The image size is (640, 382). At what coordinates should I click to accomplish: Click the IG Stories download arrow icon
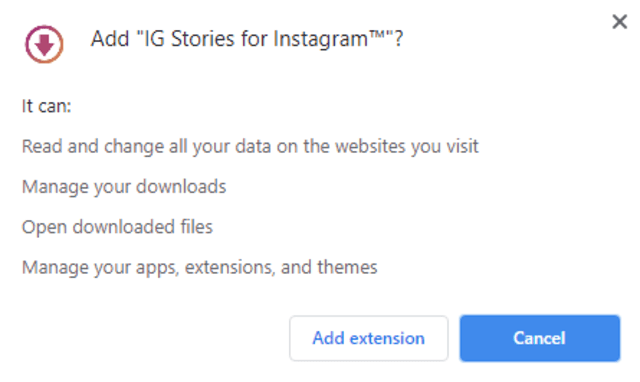coord(44,44)
